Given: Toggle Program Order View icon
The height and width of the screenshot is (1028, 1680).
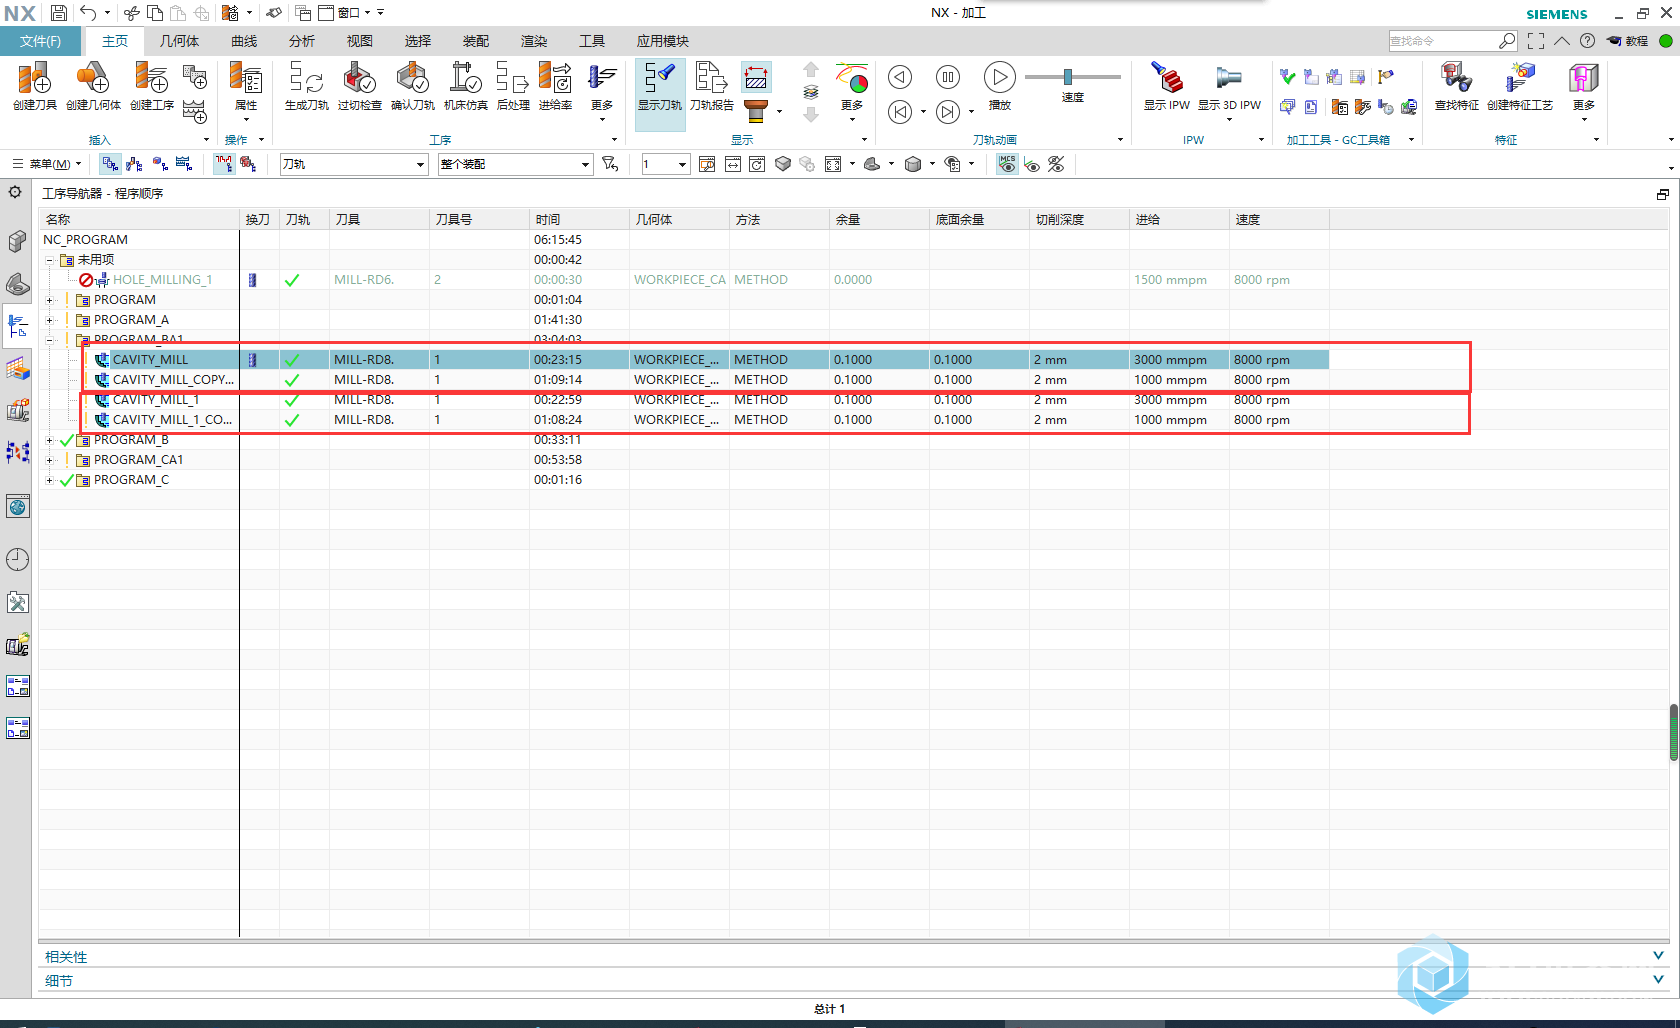Looking at the screenshot, I should 110,164.
